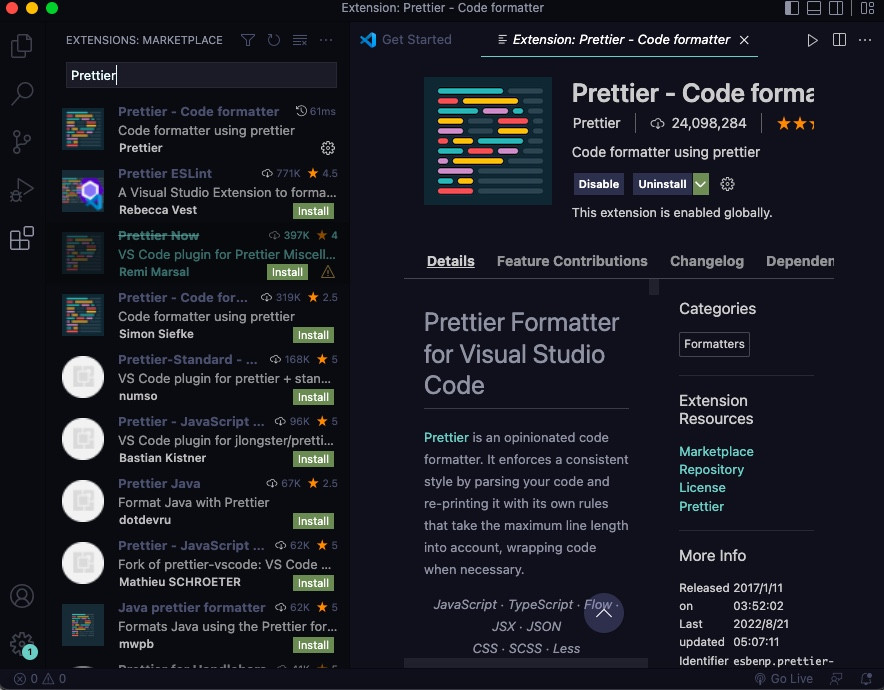Image resolution: width=884 pixels, height=690 pixels.
Task: Click the large Prettier extension logo
Action: (488, 141)
